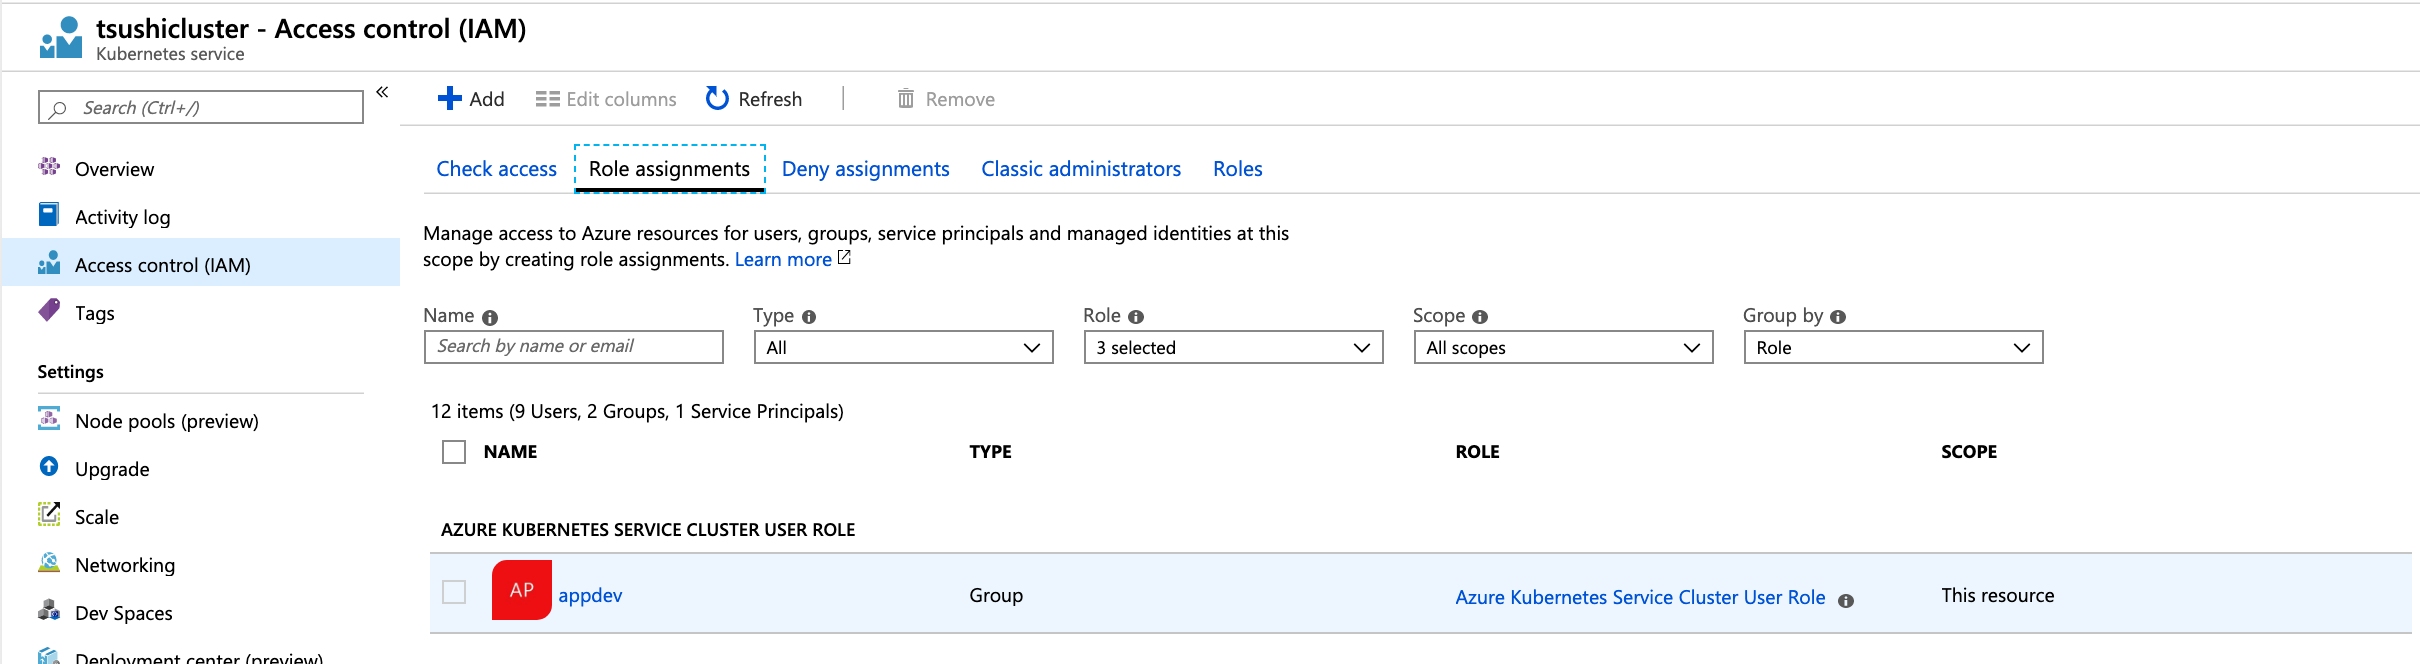Click the ROLE column header
This screenshot has height=664, width=2420.
pos(1477,452)
